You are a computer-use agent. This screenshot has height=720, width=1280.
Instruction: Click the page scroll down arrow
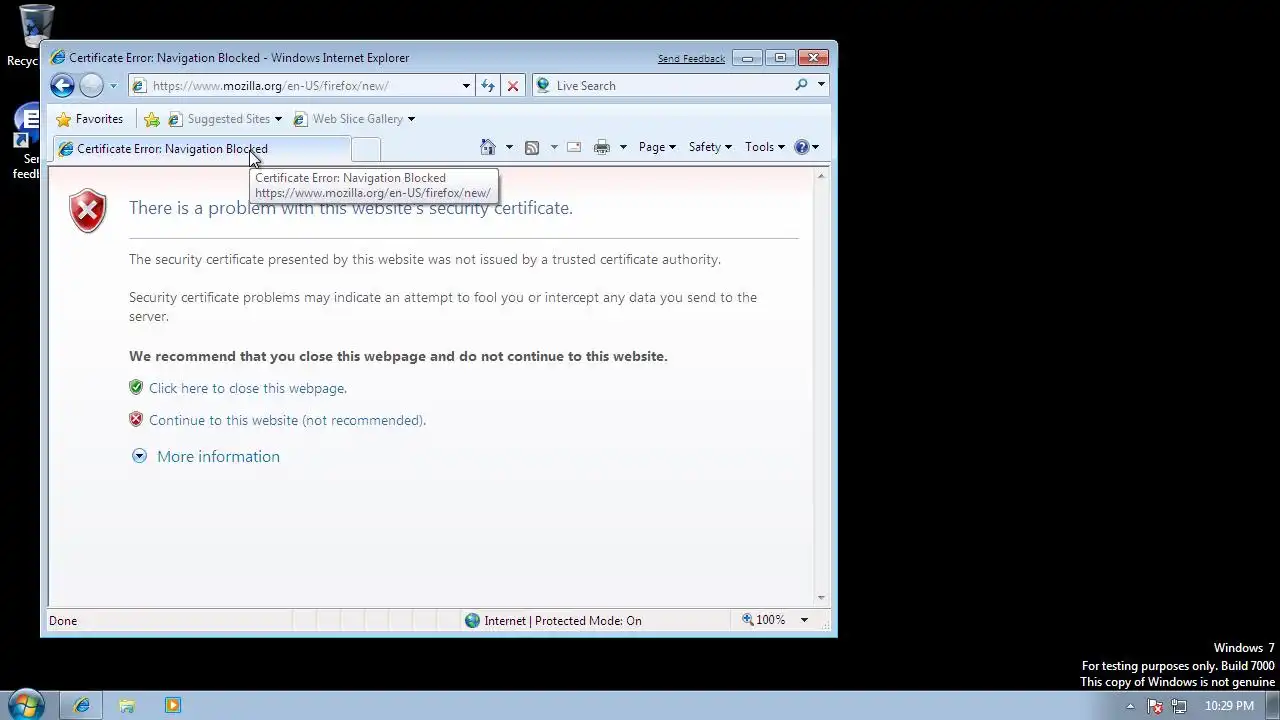tap(821, 597)
